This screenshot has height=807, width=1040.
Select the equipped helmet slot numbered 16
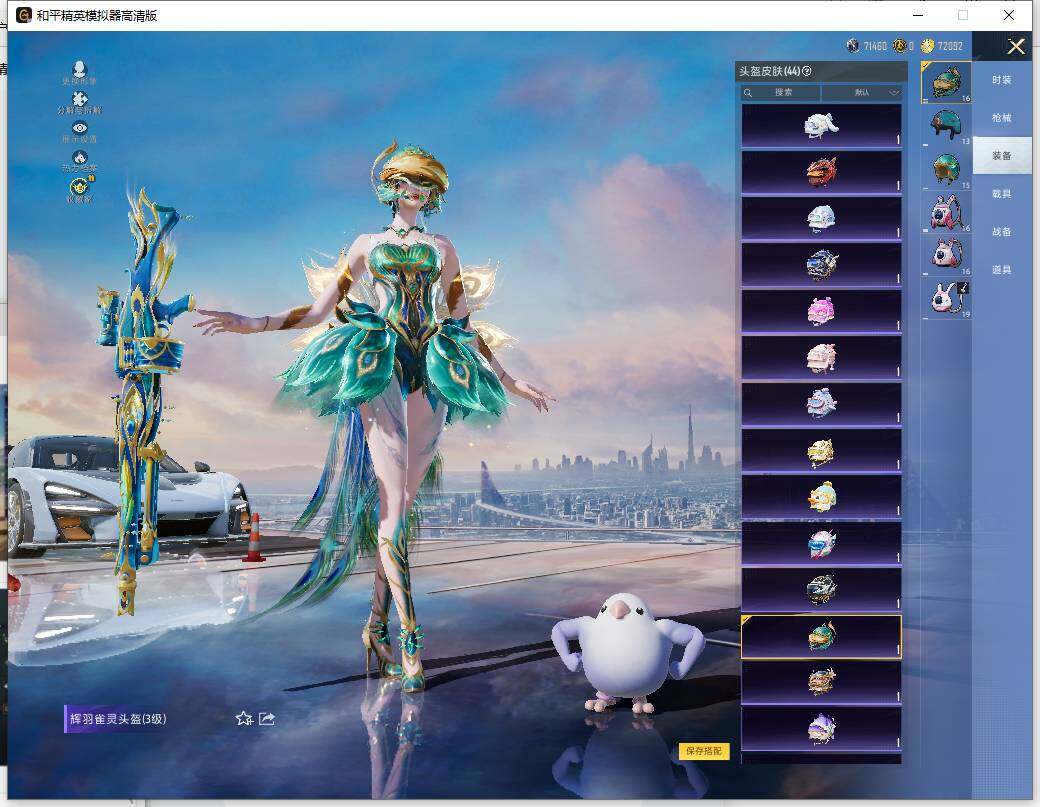click(946, 82)
